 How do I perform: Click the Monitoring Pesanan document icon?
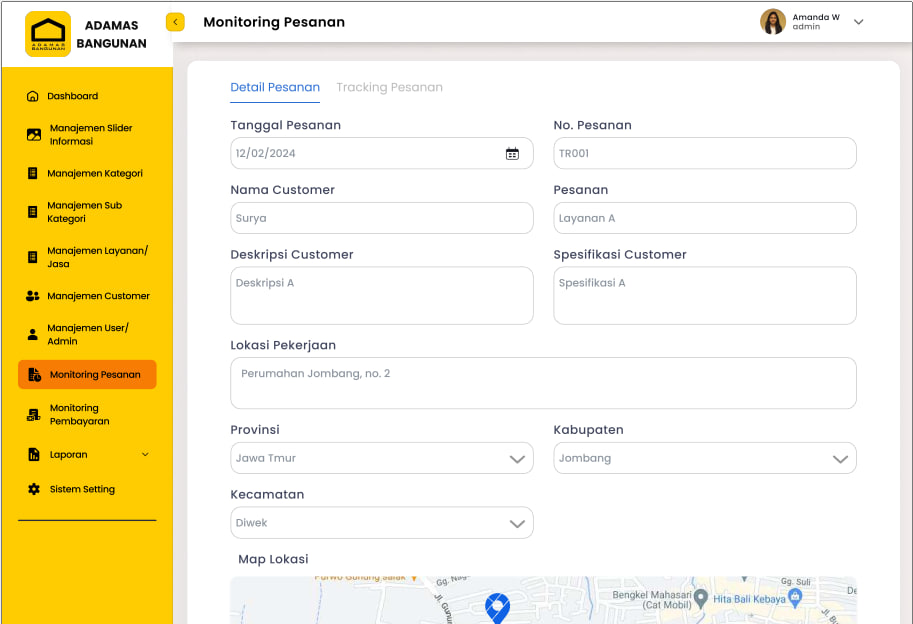coord(34,374)
